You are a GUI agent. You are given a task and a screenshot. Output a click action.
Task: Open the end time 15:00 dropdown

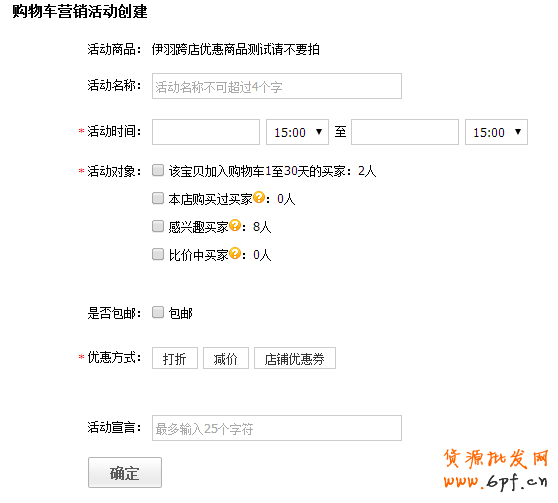(496, 132)
